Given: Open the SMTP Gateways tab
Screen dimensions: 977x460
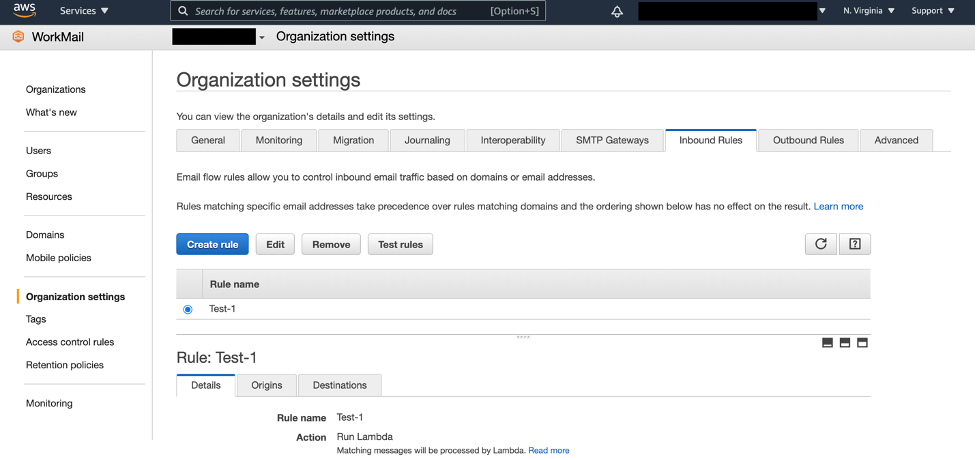Looking at the screenshot, I should (x=612, y=140).
